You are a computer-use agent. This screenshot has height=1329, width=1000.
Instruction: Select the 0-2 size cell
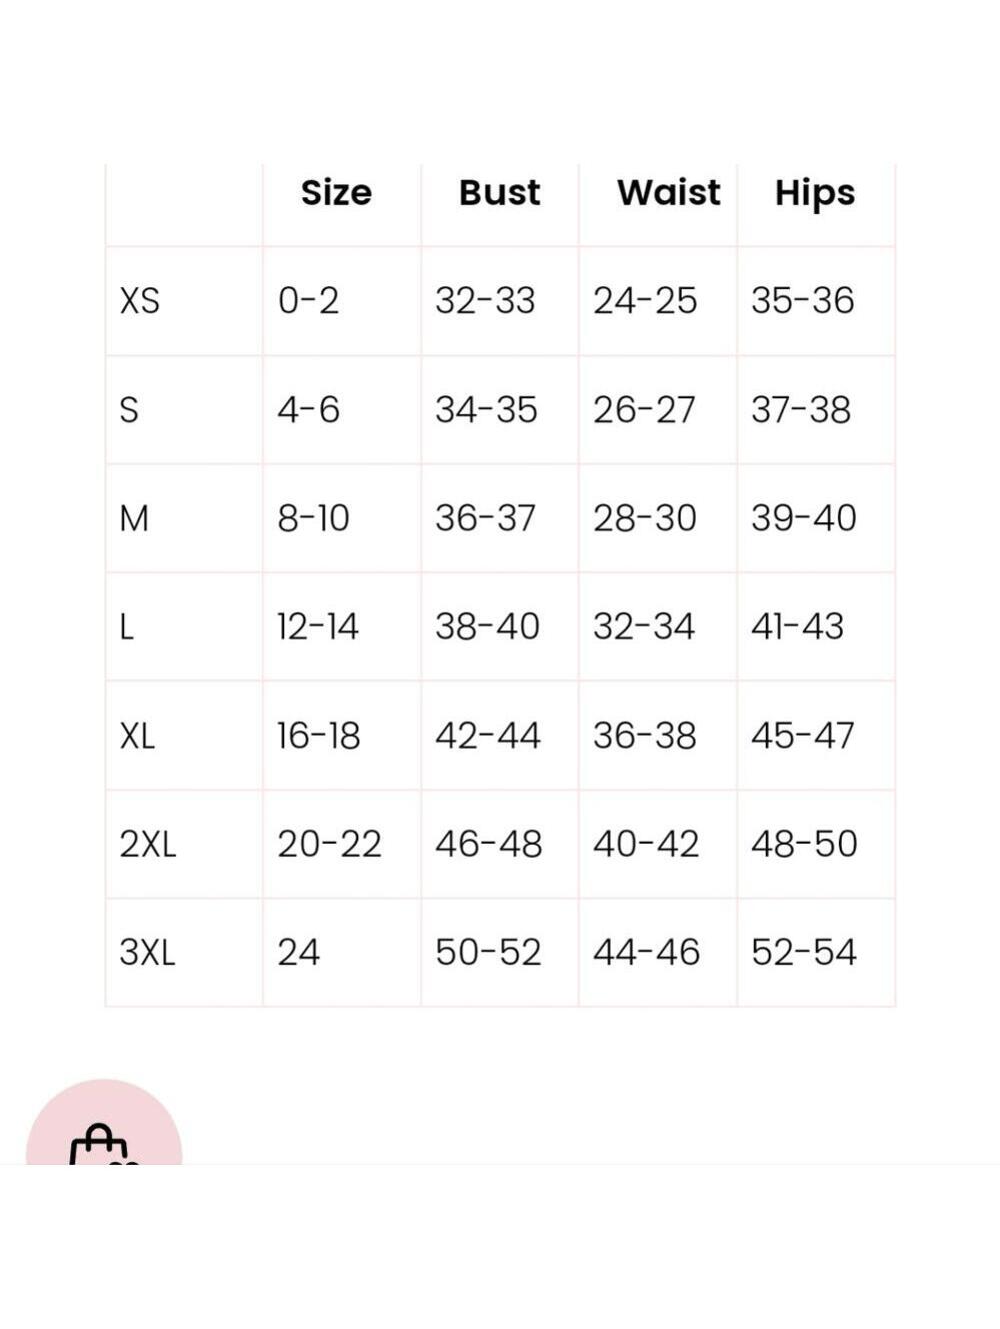pyautogui.click(x=308, y=301)
